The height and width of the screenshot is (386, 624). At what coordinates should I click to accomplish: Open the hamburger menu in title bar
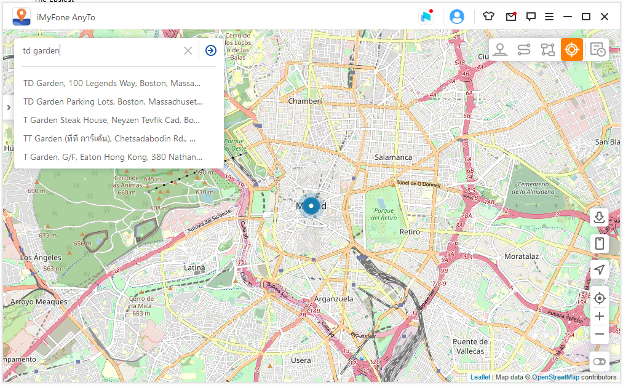[x=549, y=17]
